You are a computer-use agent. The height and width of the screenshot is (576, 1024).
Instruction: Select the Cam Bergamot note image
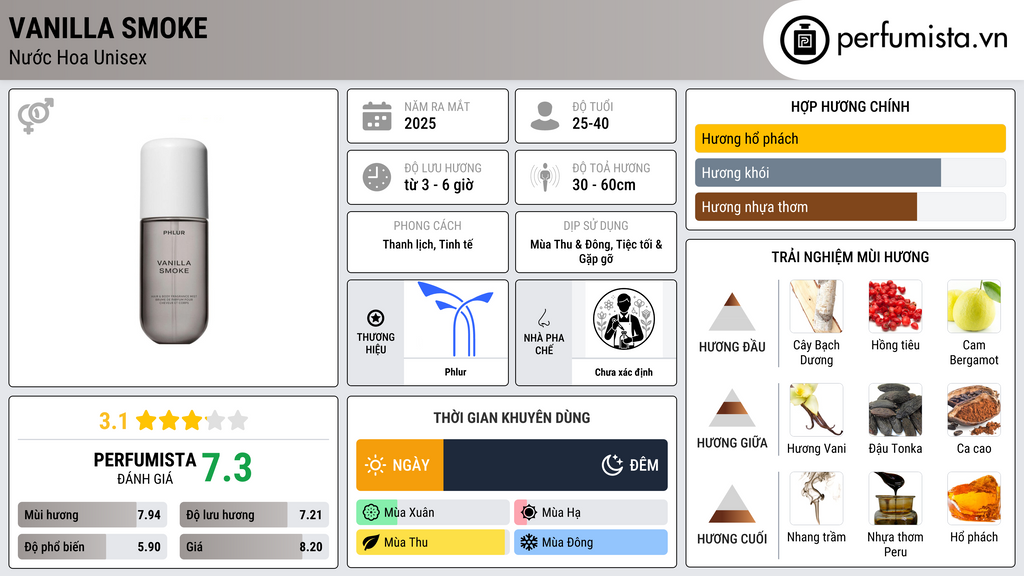[974, 306]
